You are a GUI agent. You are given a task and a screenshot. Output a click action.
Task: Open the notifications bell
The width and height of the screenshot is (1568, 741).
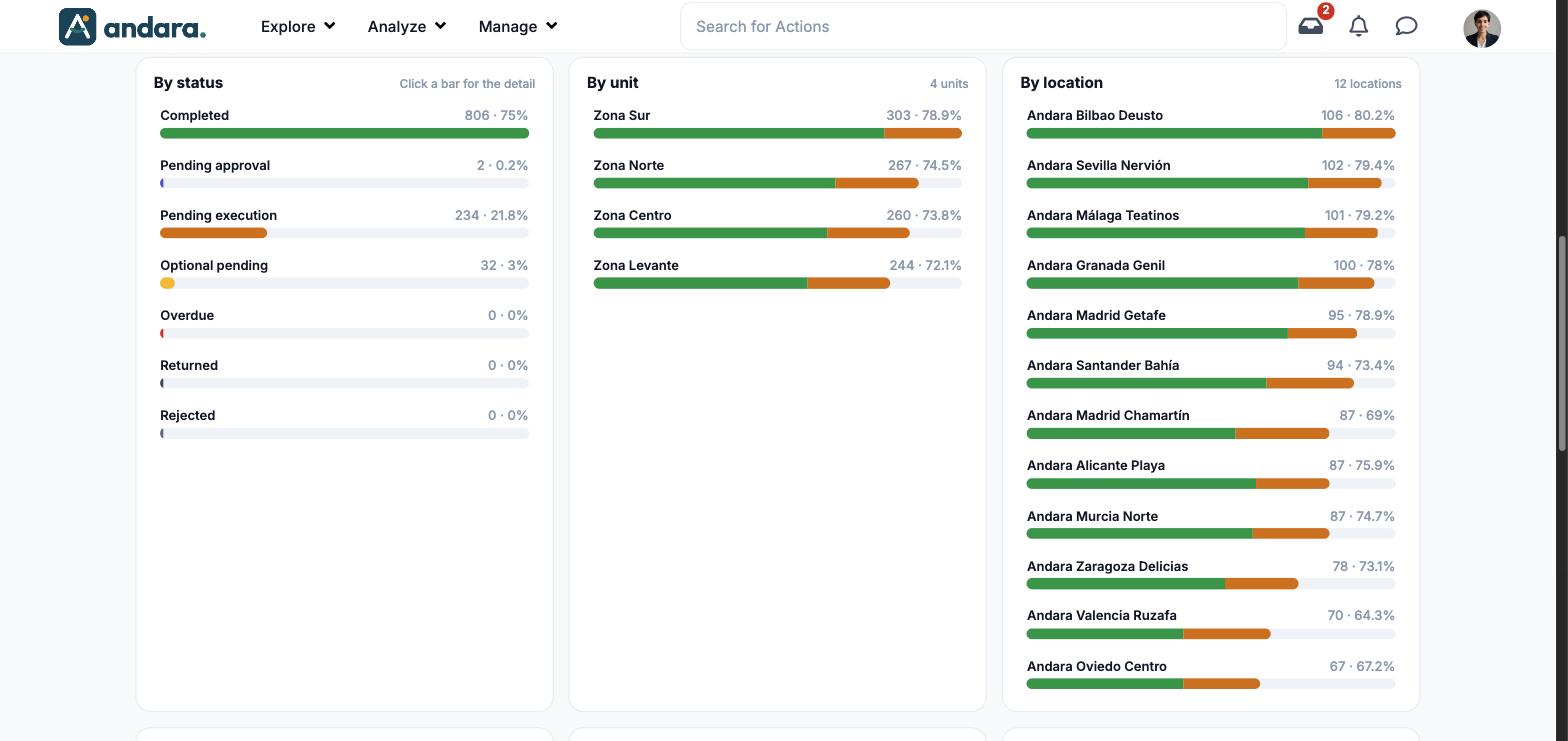click(x=1358, y=26)
